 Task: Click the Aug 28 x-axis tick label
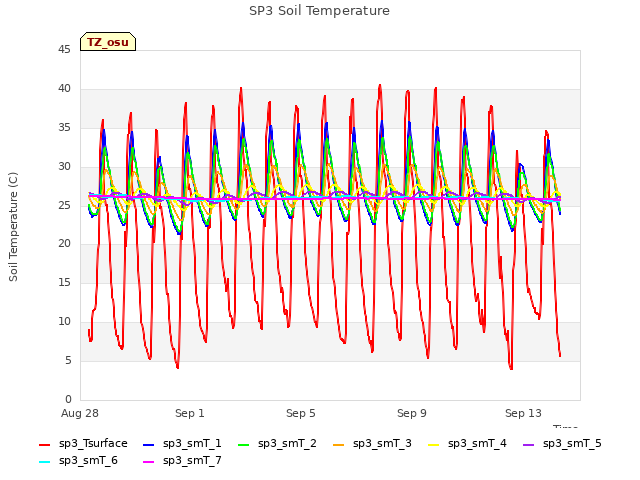click(80, 413)
